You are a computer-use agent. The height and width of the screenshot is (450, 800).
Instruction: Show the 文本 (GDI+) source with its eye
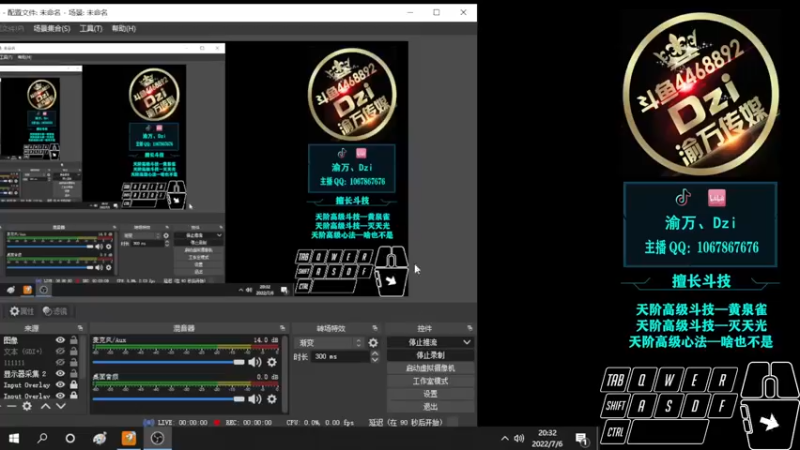60,351
